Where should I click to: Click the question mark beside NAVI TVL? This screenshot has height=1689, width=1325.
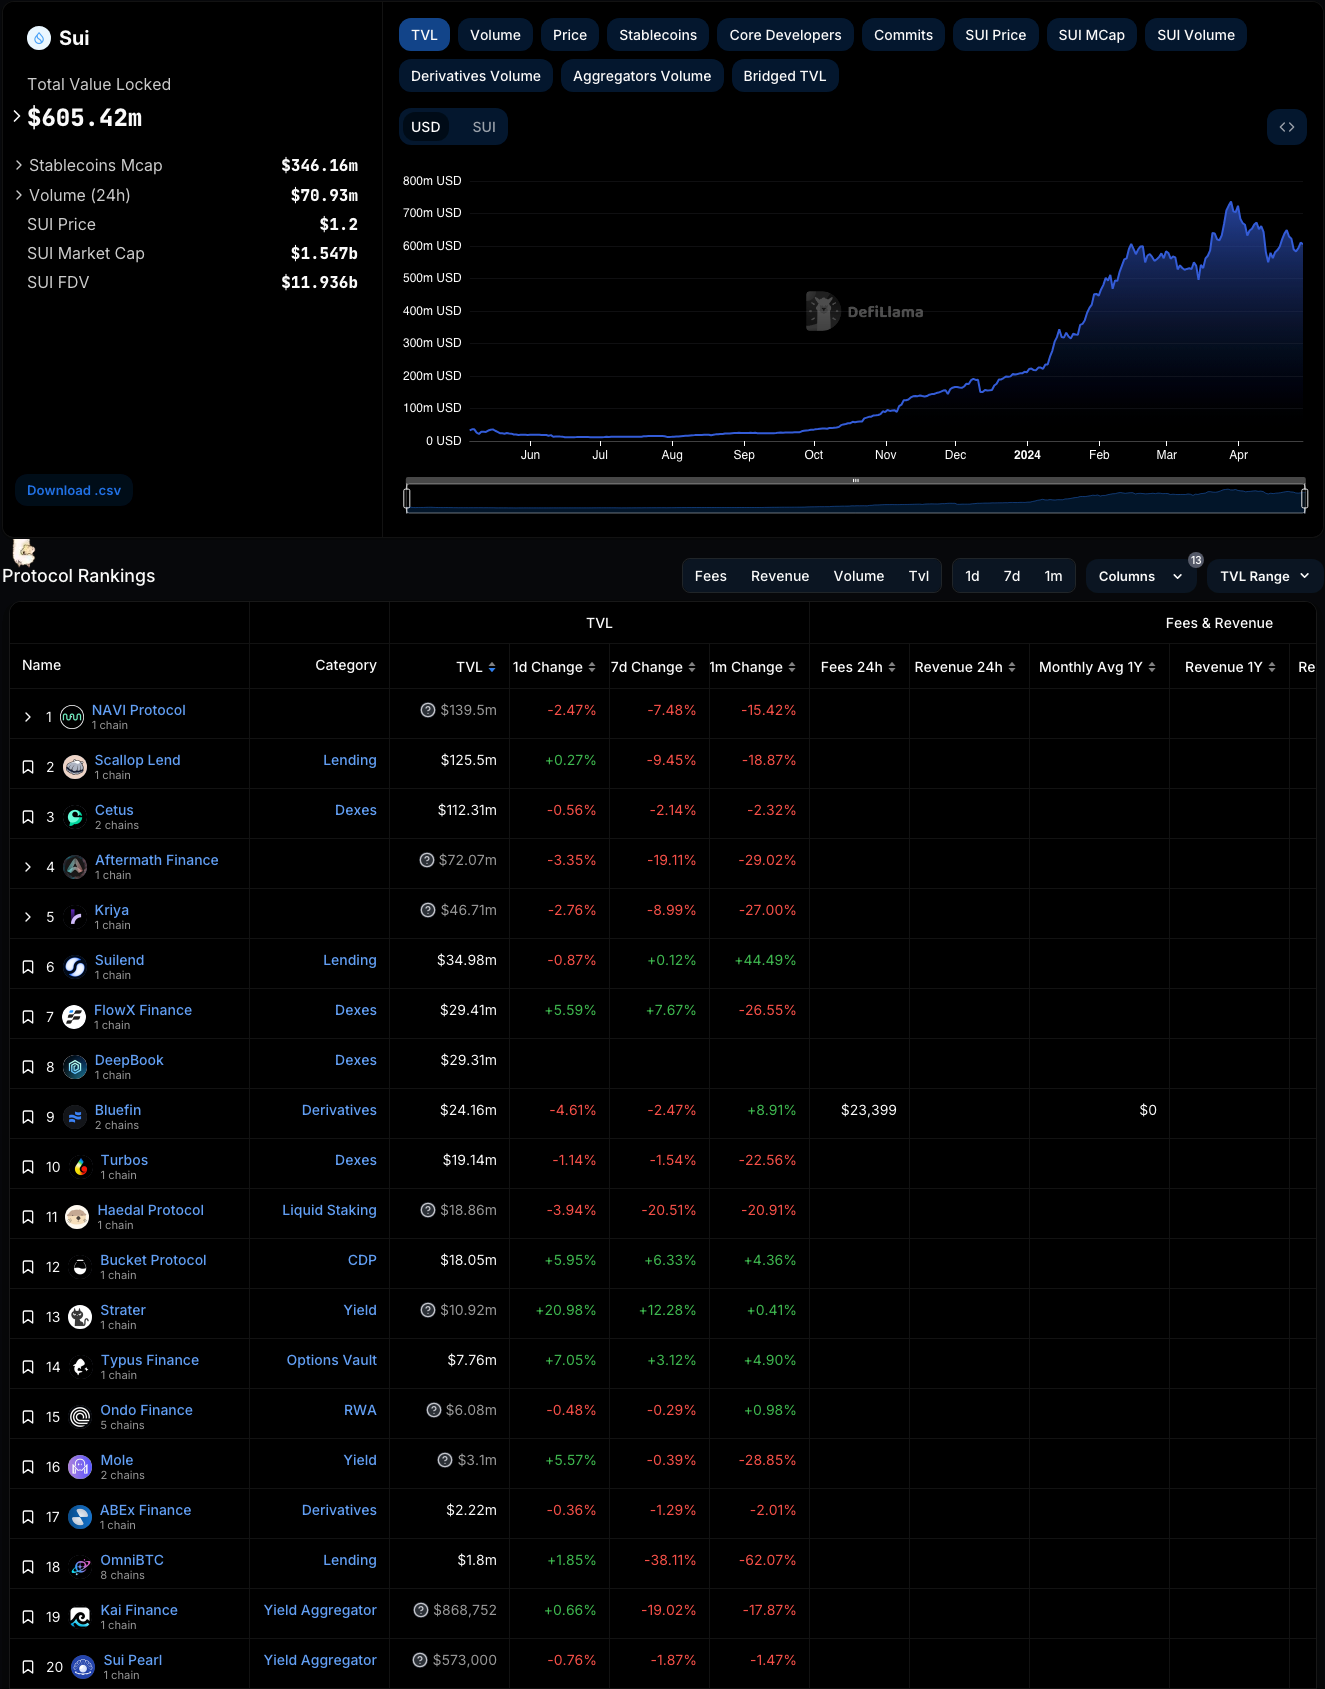tap(428, 710)
